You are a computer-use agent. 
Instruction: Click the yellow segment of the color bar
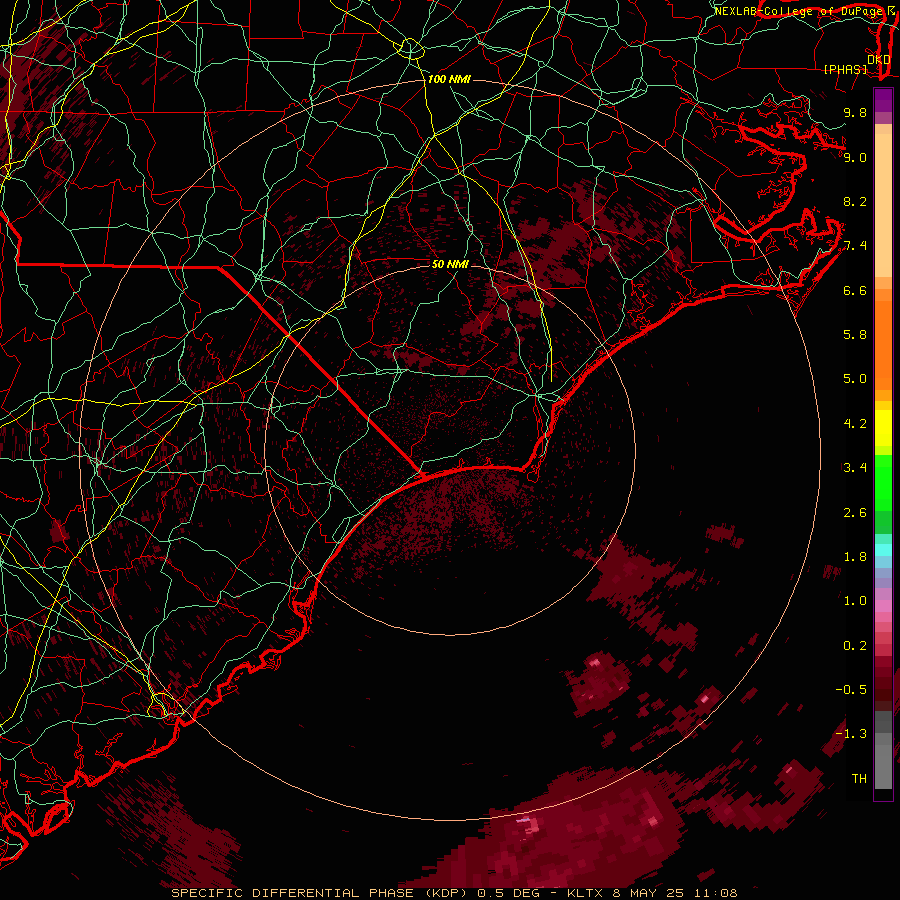pyautogui.click(x=883, y=428)
